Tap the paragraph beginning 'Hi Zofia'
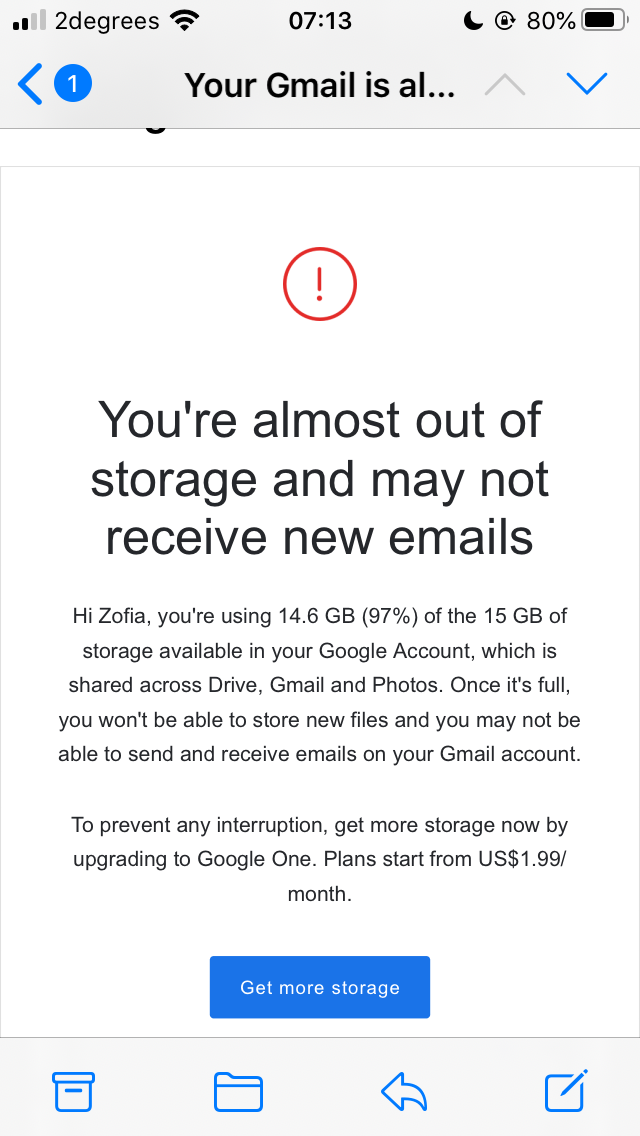Image resolution: width=640 pixels, height=1136 pixels. pos(320,685)
